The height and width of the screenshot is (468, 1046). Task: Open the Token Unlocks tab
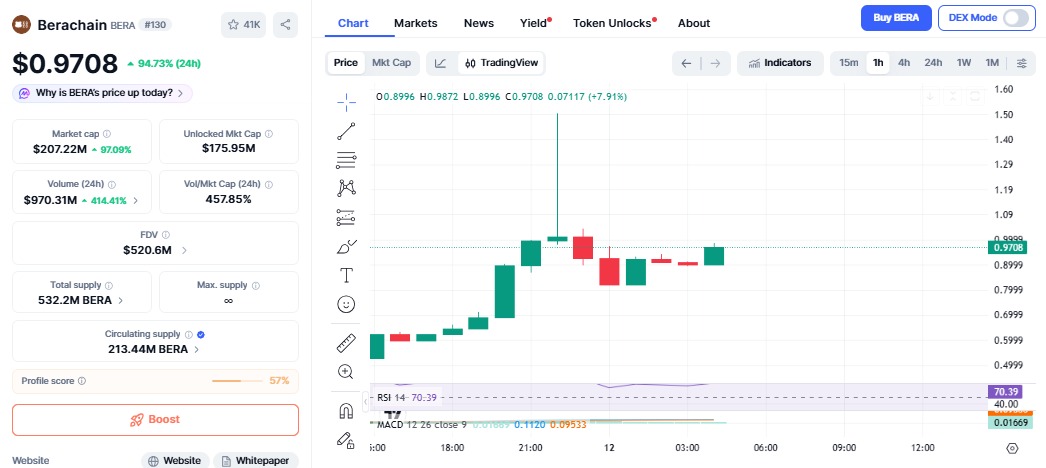[614, 23]
